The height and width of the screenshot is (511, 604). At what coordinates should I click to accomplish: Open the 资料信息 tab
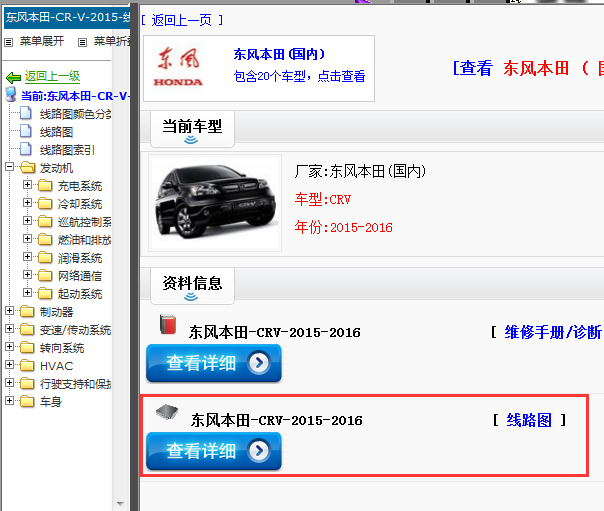pyautogui.click(x=192, y=286)
